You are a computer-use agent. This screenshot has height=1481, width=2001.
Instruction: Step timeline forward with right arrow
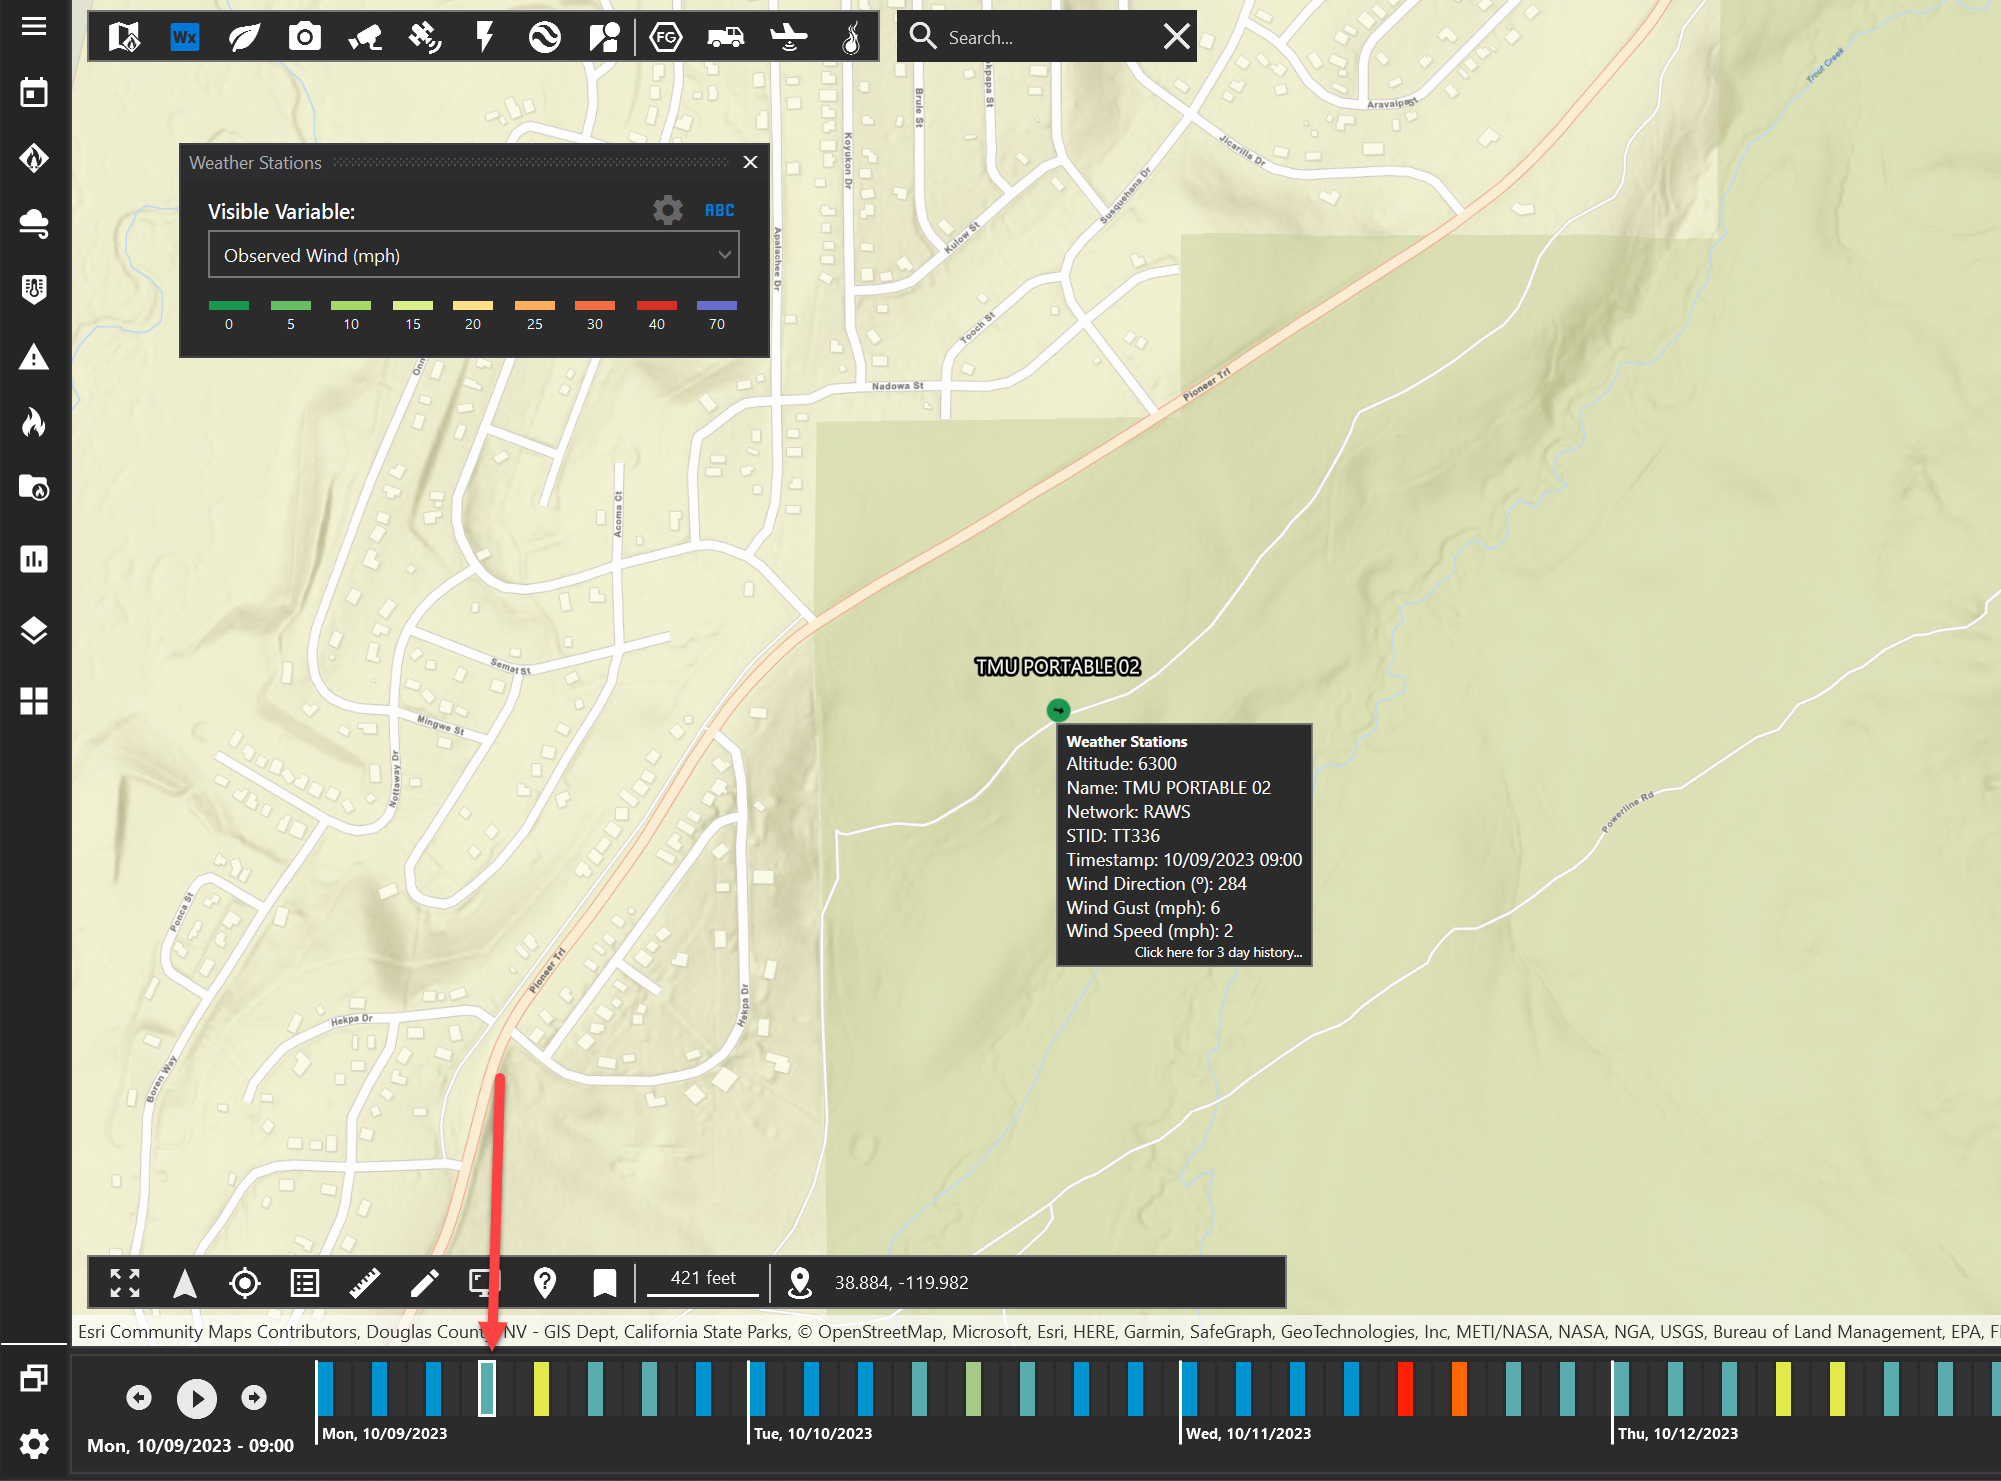[x=254, y=1397]
